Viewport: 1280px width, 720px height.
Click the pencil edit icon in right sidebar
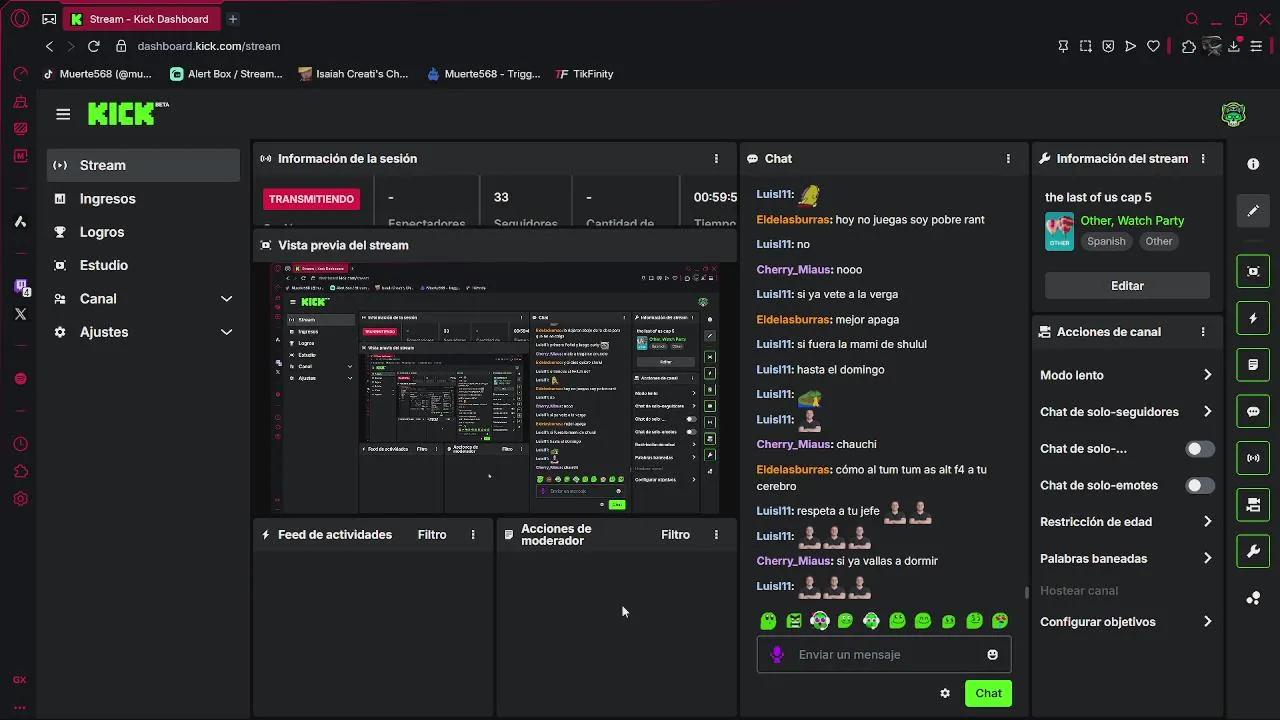[x=1253, y=211]
